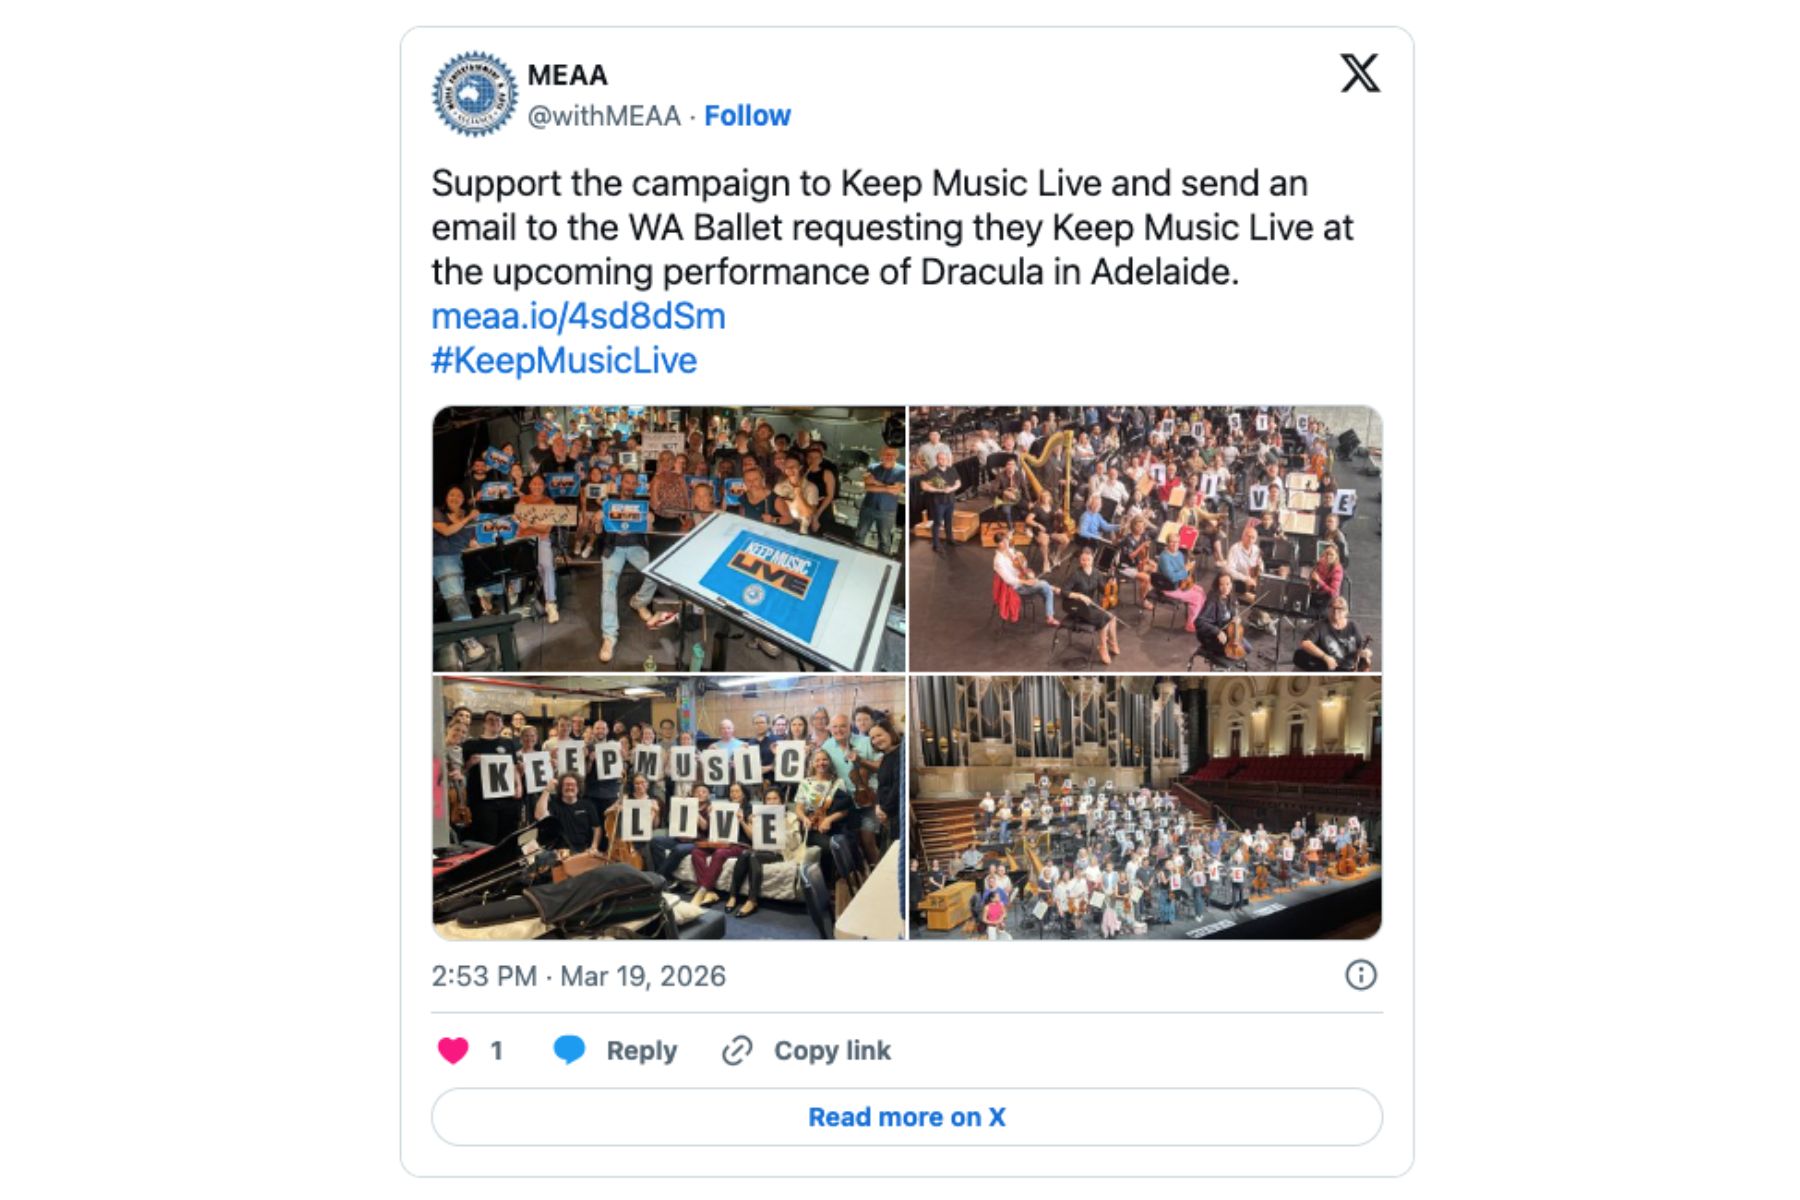This screenshot has height=1200, width=1800.
Task: Follow the MEAA account
Action: tap(747, 116)
